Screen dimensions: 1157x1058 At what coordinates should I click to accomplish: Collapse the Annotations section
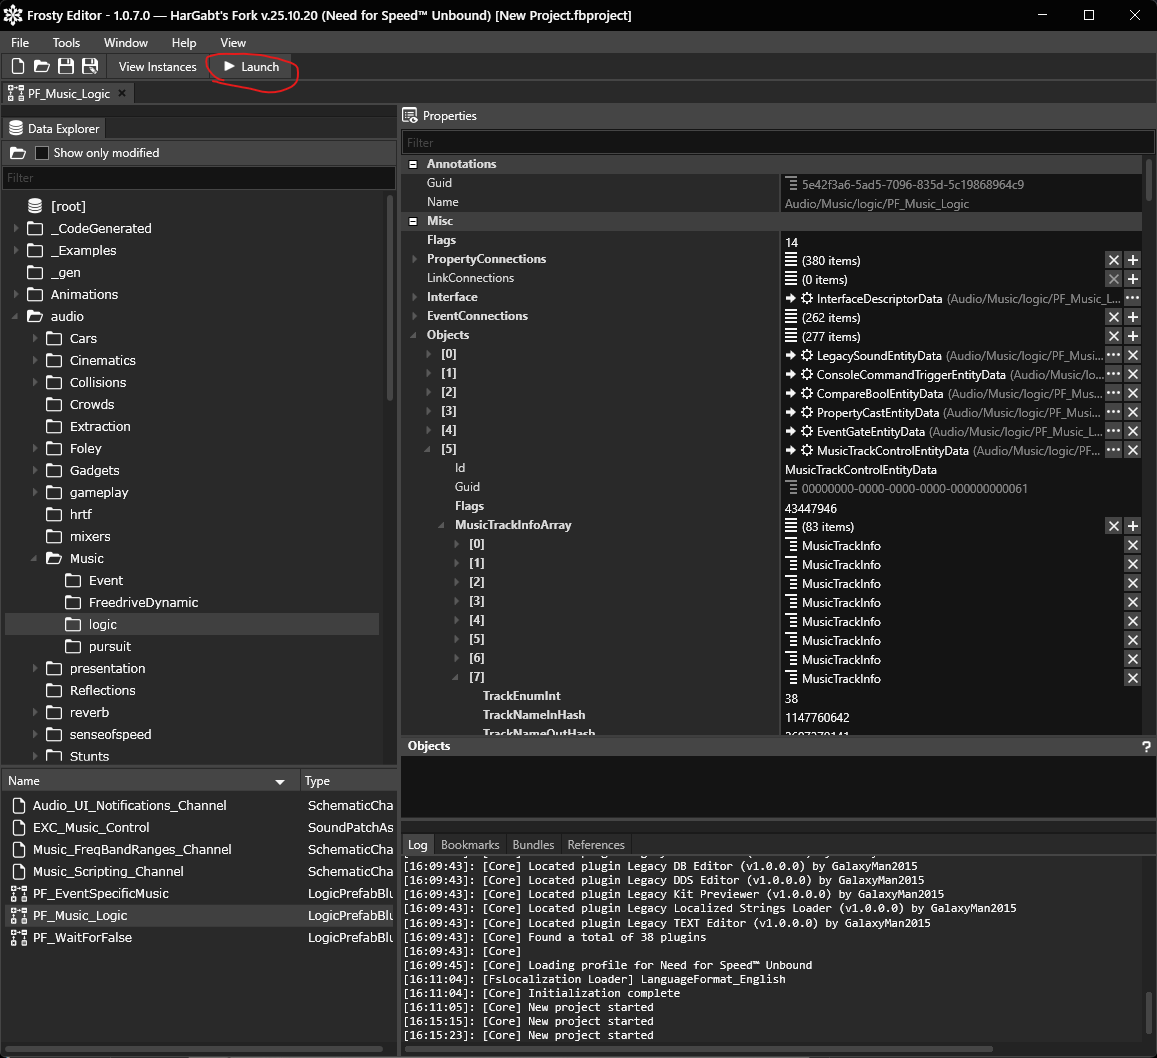[413, 164]
